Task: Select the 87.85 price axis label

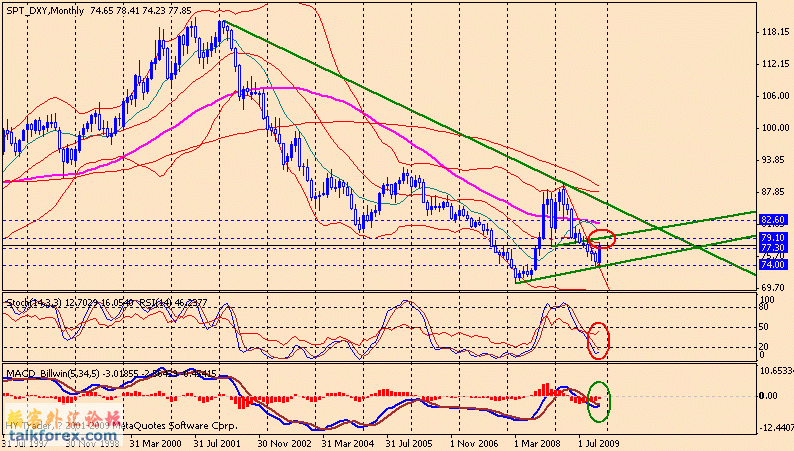Action: pos(773,192)
